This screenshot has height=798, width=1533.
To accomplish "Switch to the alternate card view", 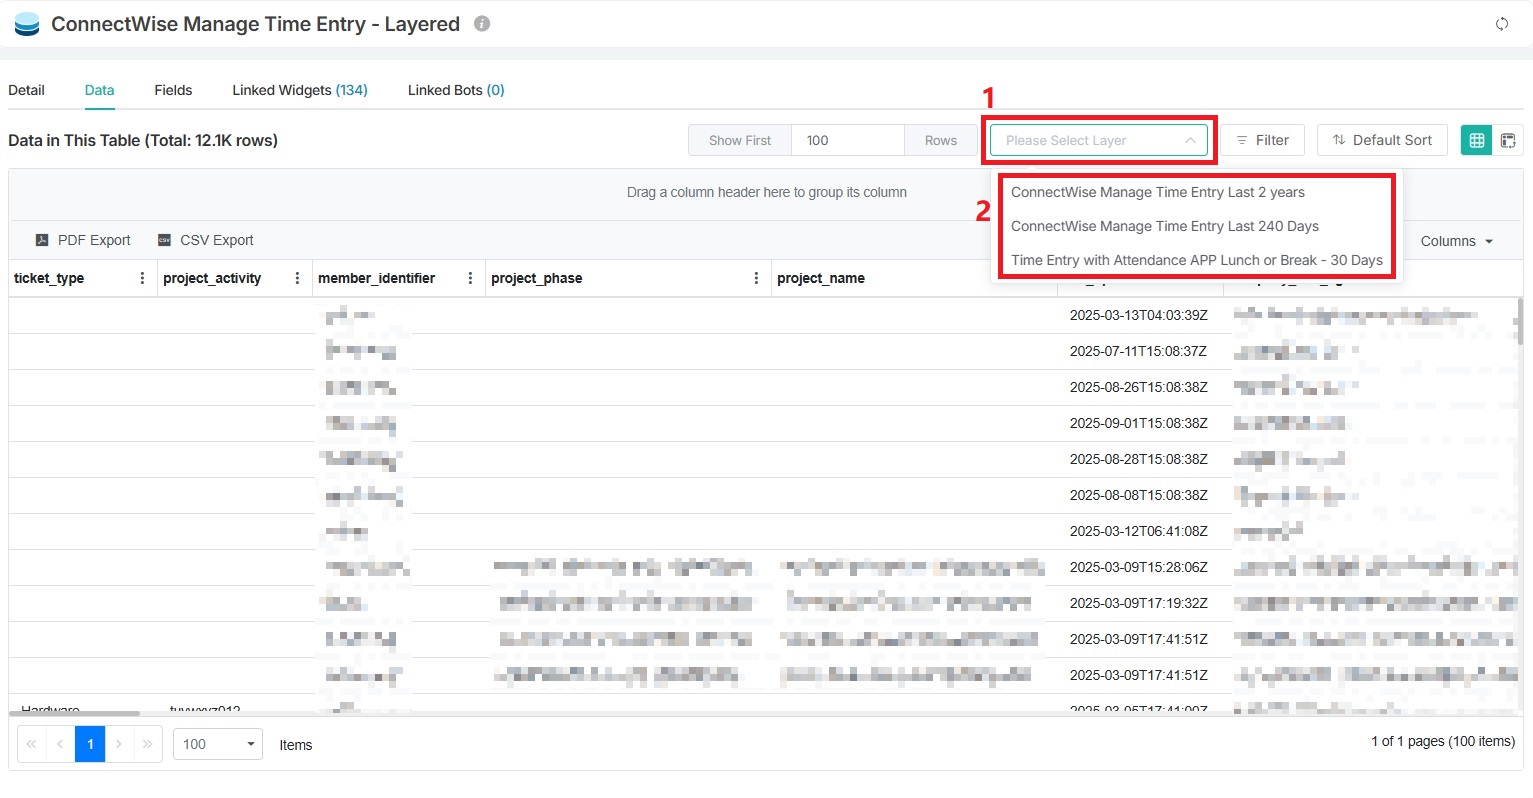I will pos(1508,141).
